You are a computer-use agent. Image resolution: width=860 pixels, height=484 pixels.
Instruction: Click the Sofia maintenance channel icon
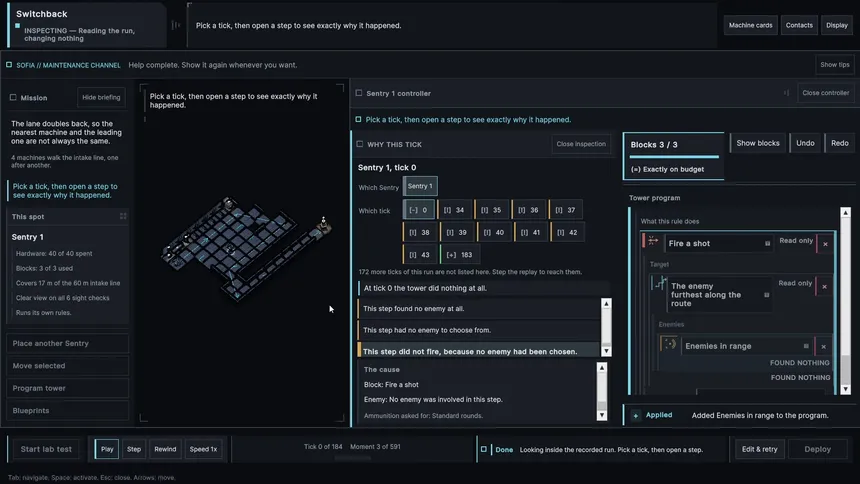pyautogui.click(x=9, y=65)
